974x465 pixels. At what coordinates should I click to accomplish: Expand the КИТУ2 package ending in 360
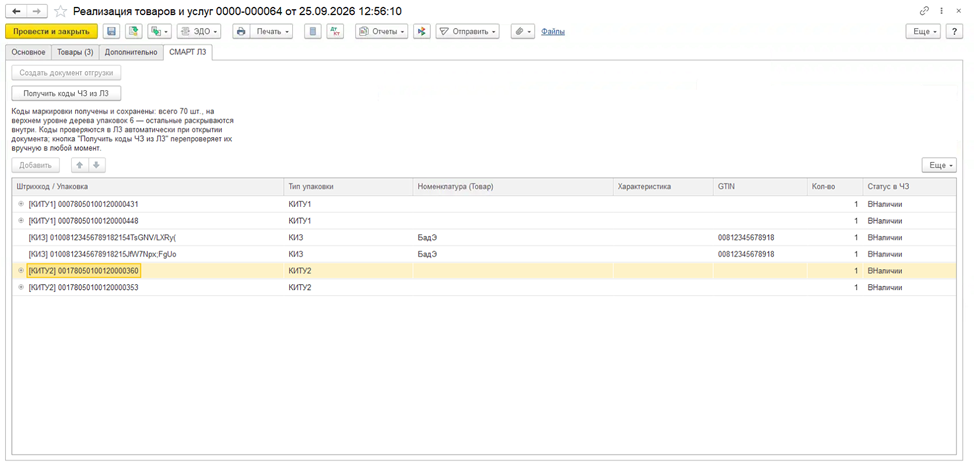[21, 271]
